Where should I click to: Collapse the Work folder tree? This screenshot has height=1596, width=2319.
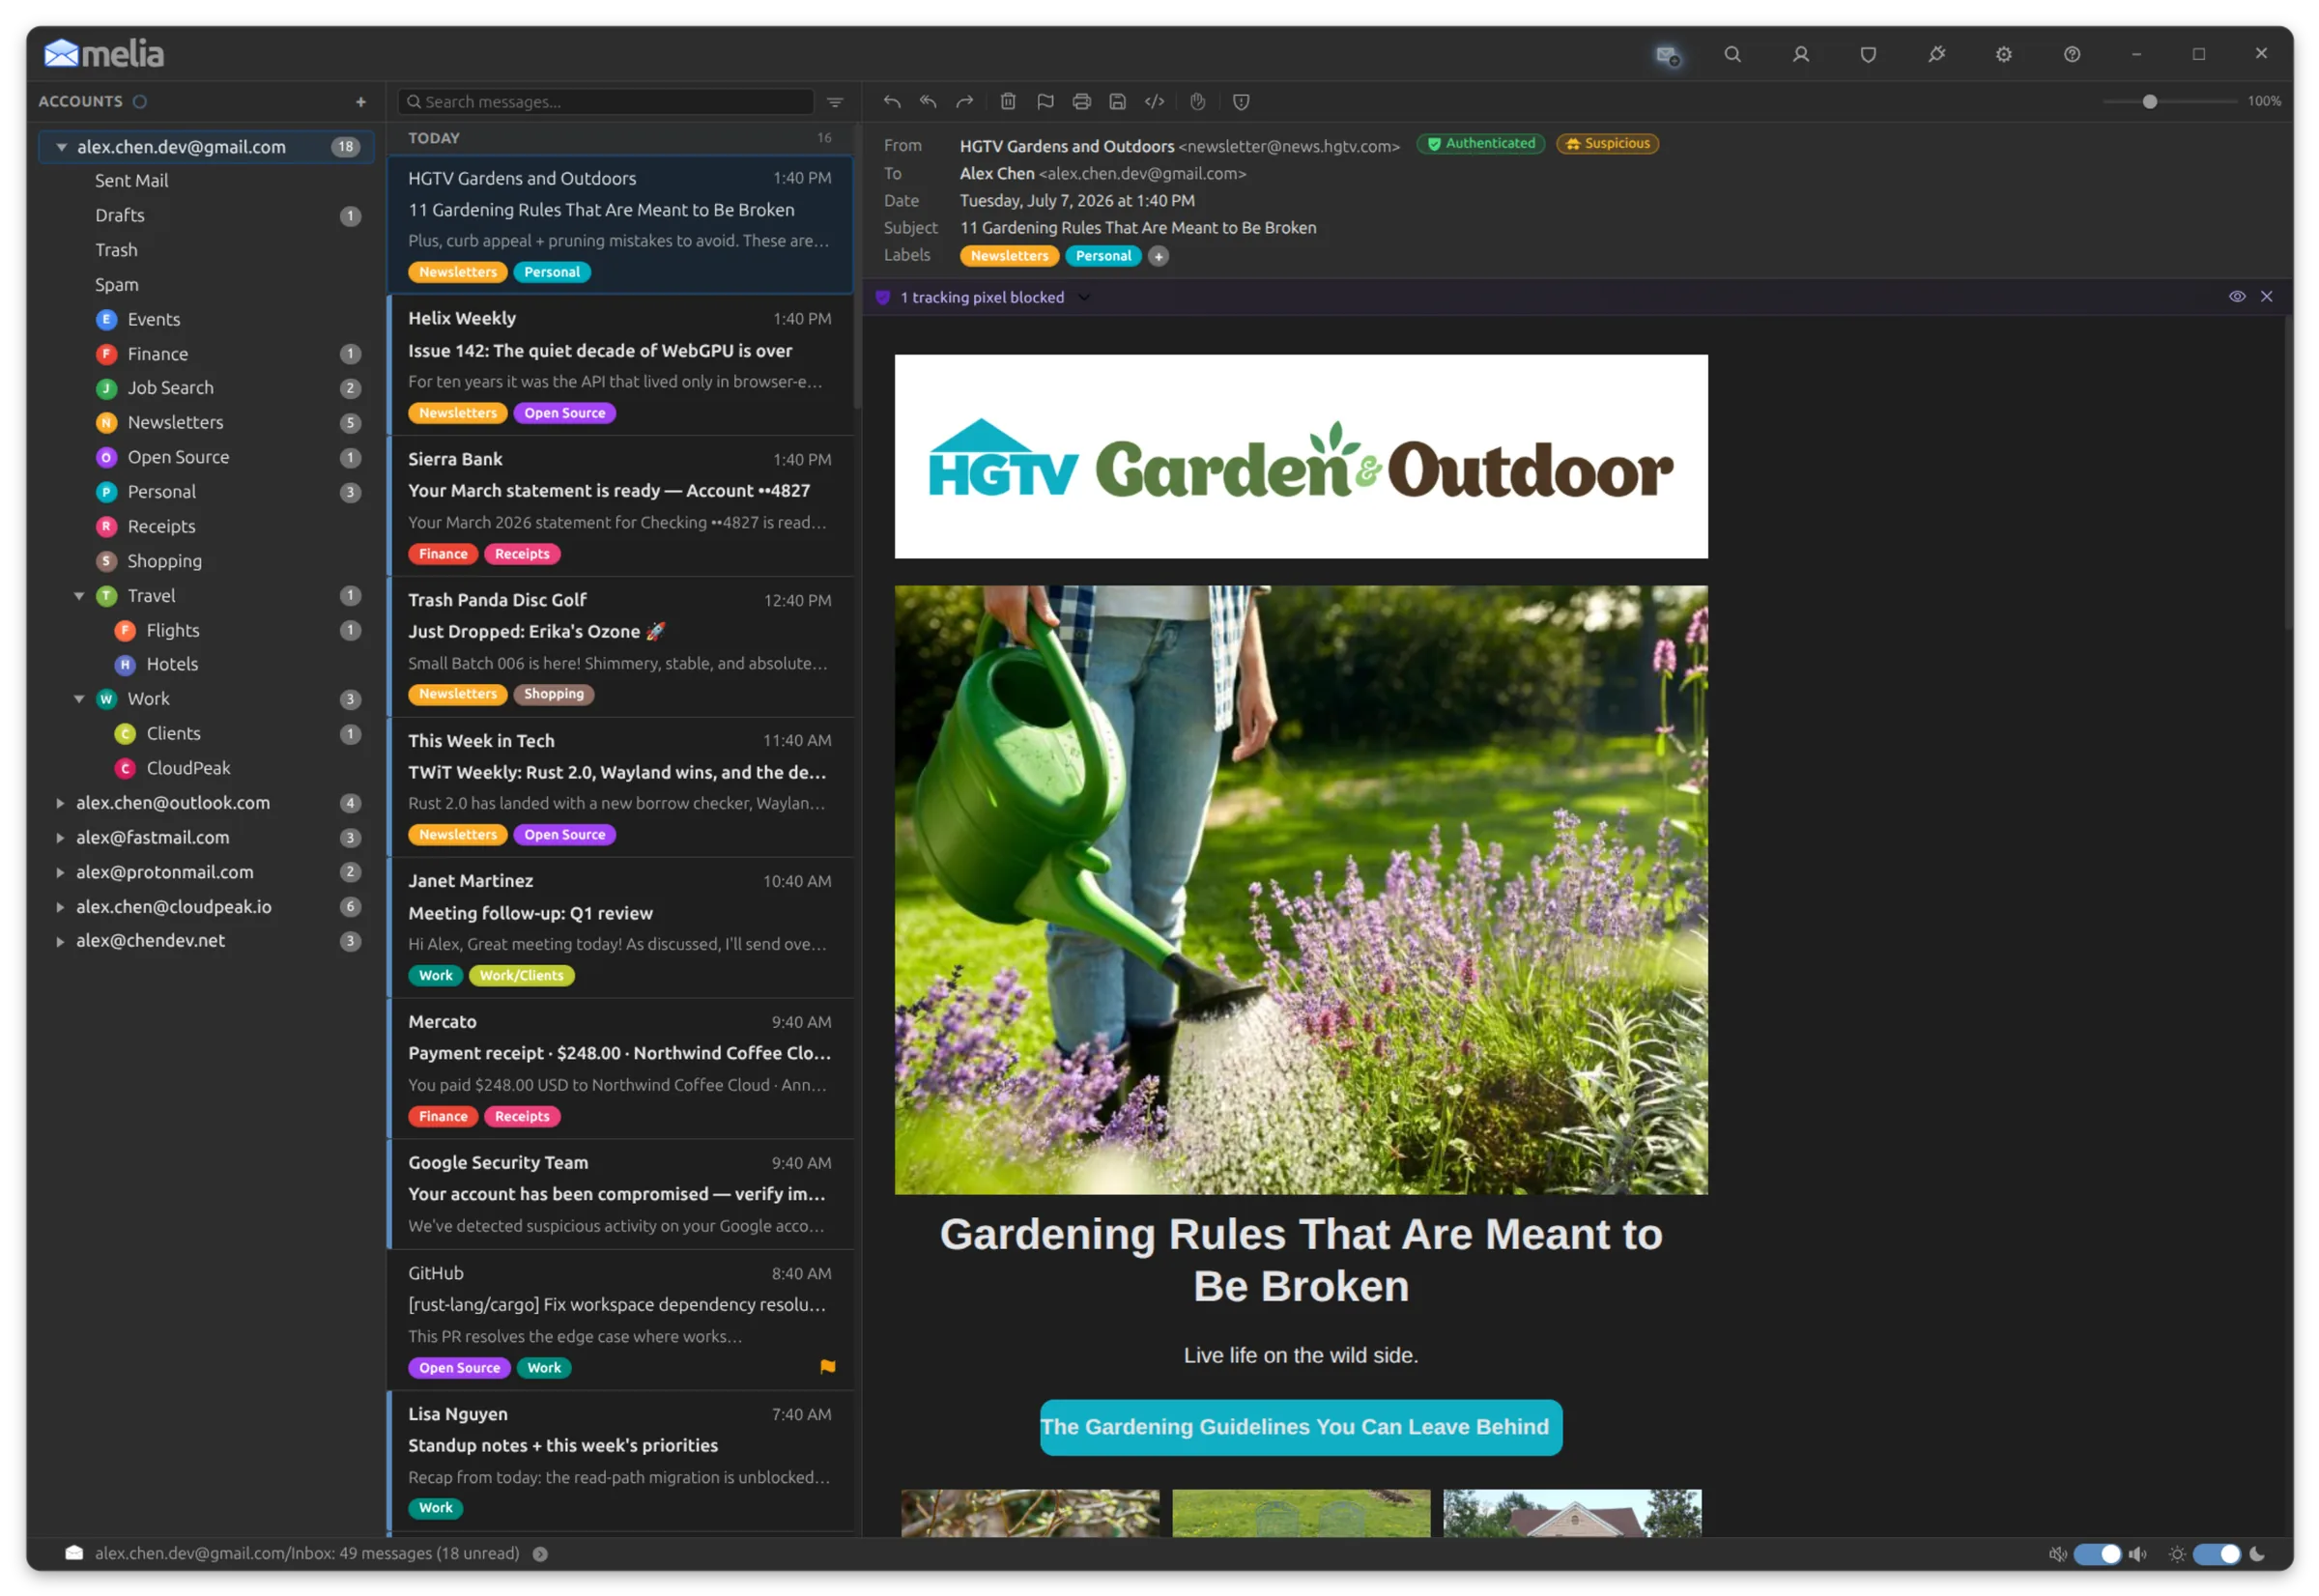79,699
